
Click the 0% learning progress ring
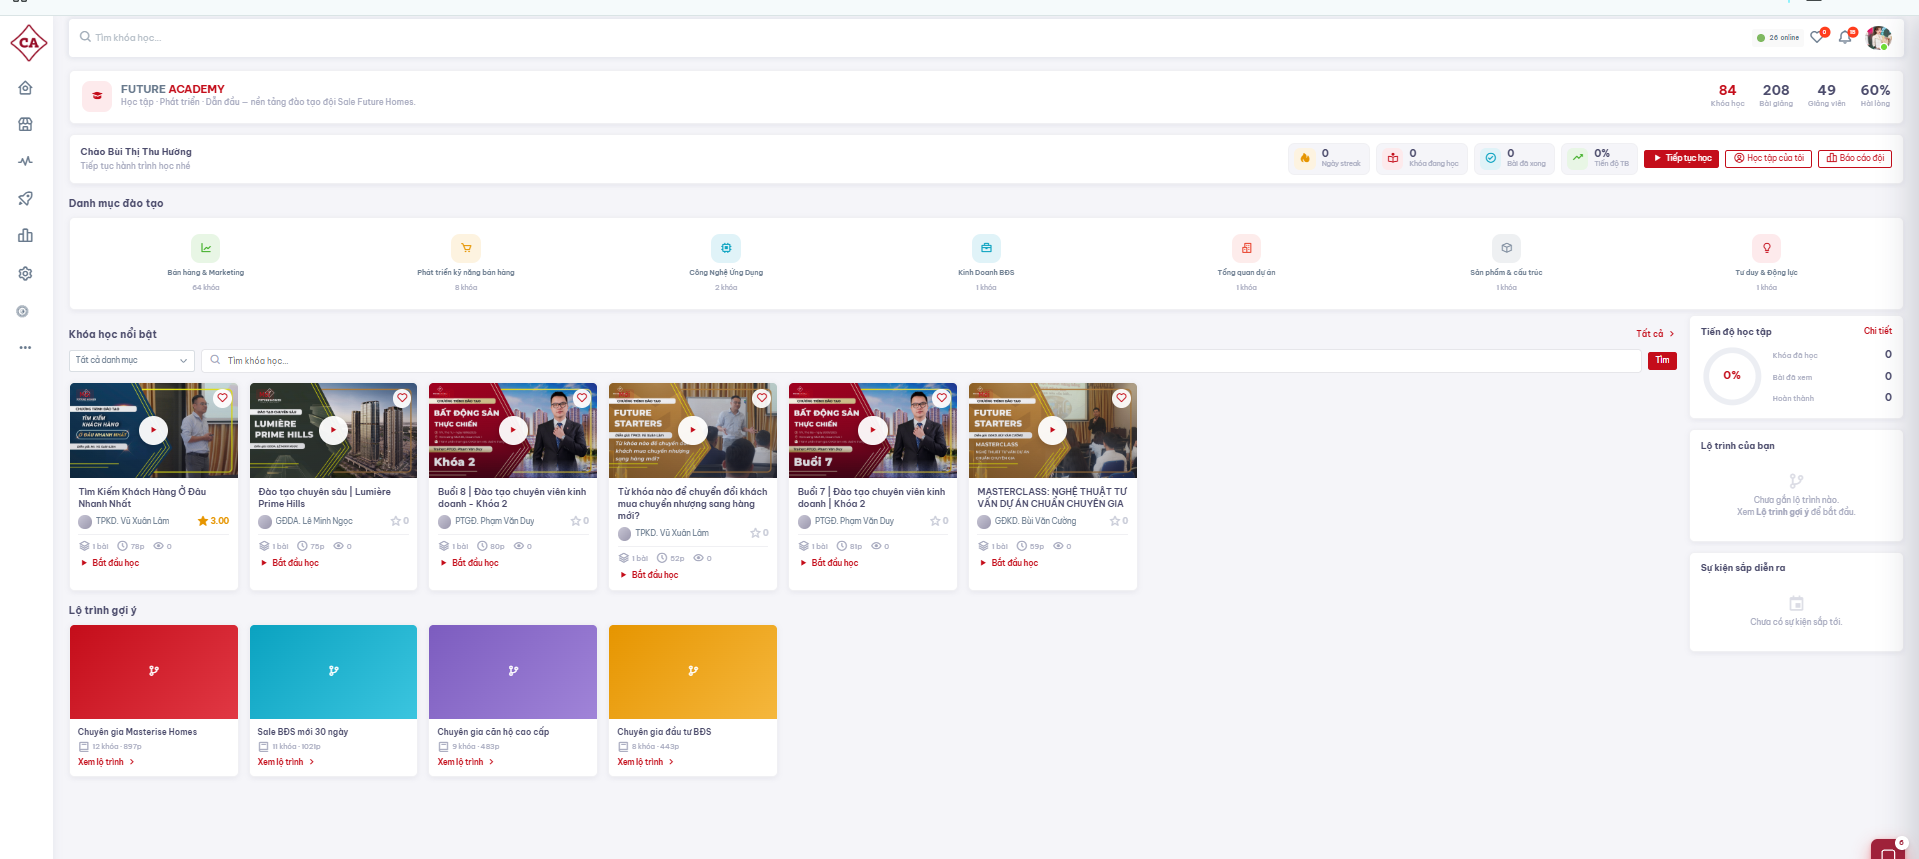[x=1732, y=376]
